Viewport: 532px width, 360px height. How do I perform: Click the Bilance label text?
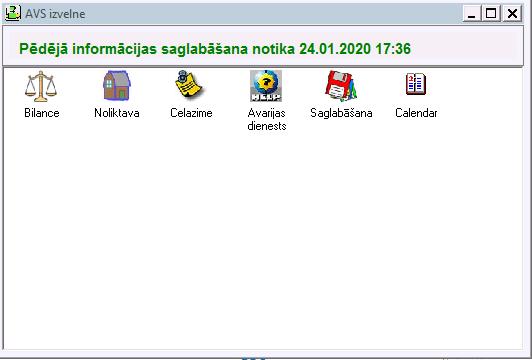42,113
